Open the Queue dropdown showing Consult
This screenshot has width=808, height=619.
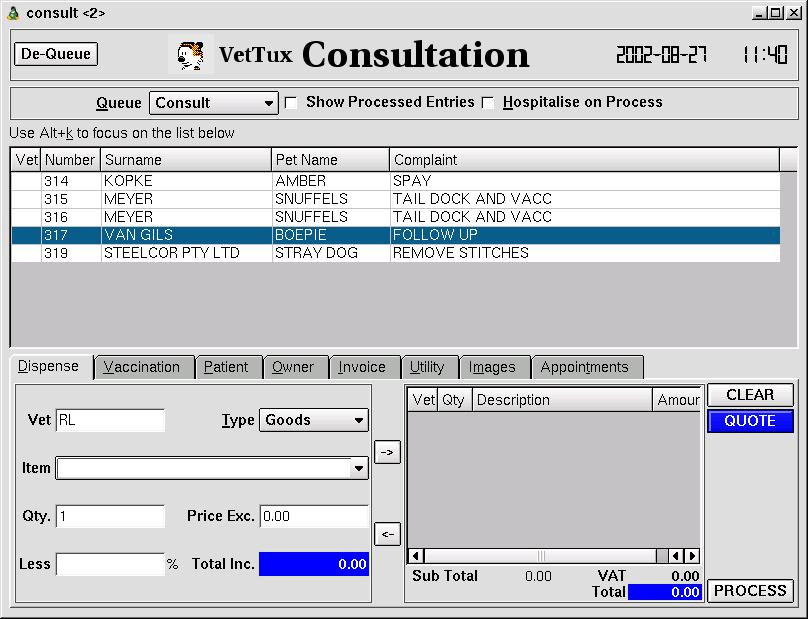214,103
